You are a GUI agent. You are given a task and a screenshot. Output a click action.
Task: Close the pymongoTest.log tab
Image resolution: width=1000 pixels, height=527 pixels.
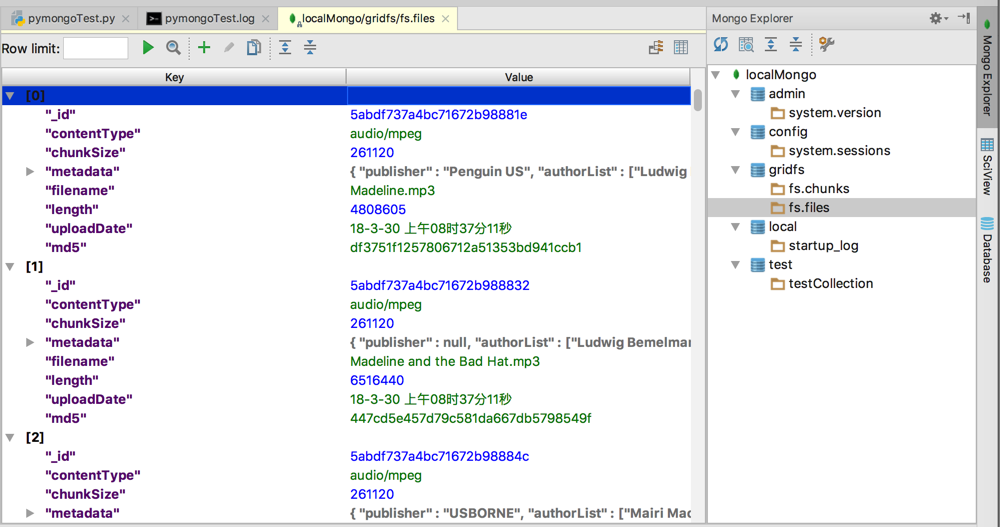tap(266, 19)
